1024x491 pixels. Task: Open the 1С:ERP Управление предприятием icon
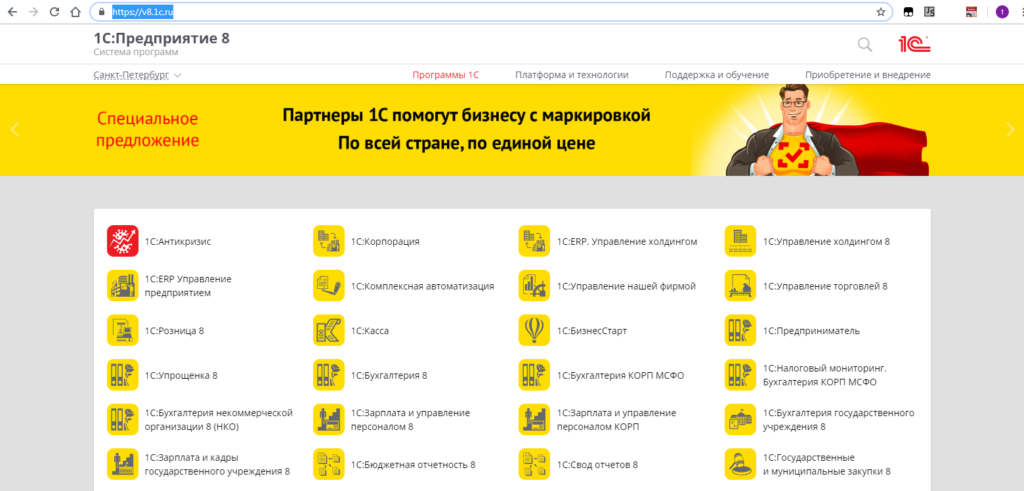[x=123, y=286]
